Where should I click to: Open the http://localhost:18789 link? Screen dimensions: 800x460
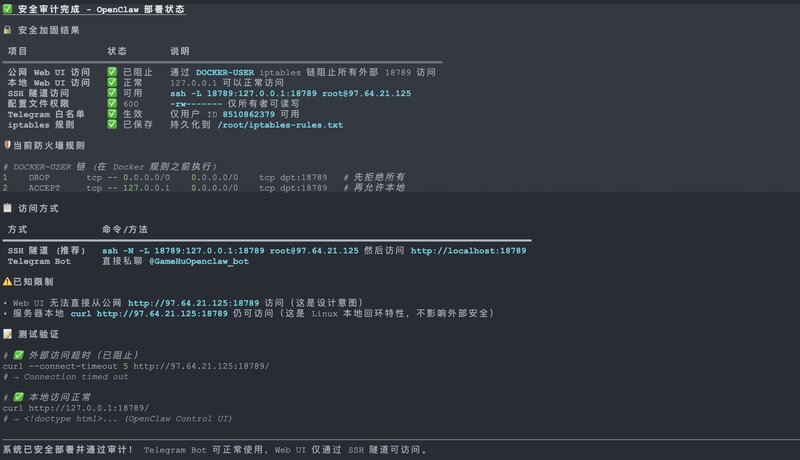point(468,250)
